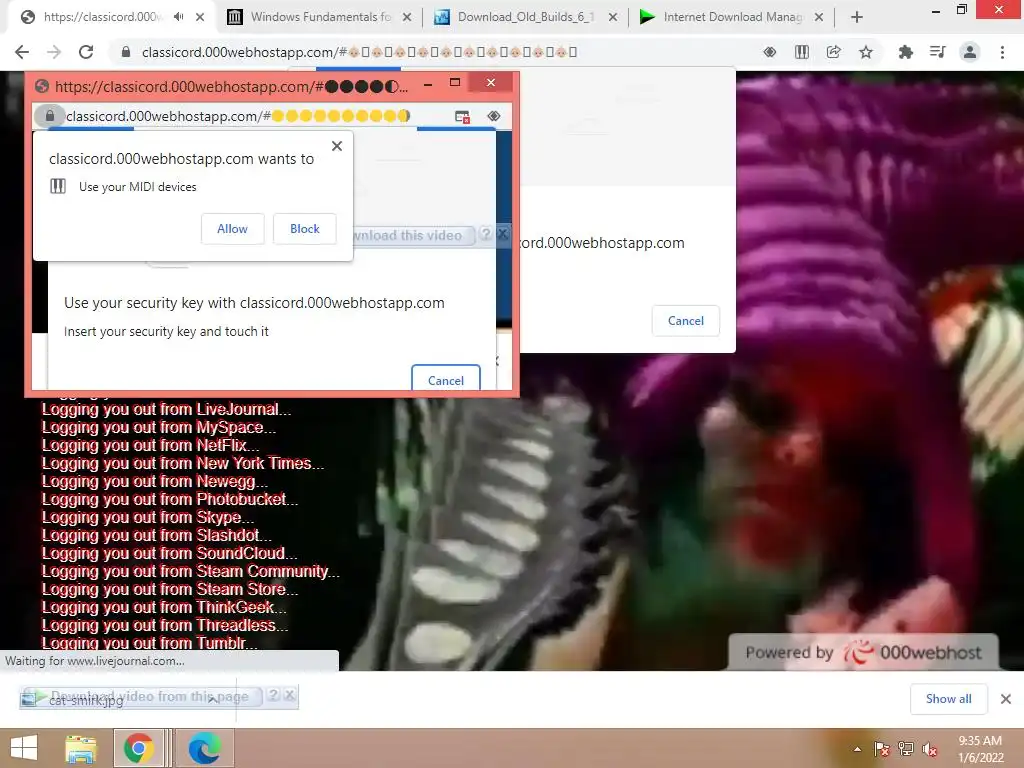Dismiss the MIDI permission prompt
The image size is (1024, 768).
337,146
